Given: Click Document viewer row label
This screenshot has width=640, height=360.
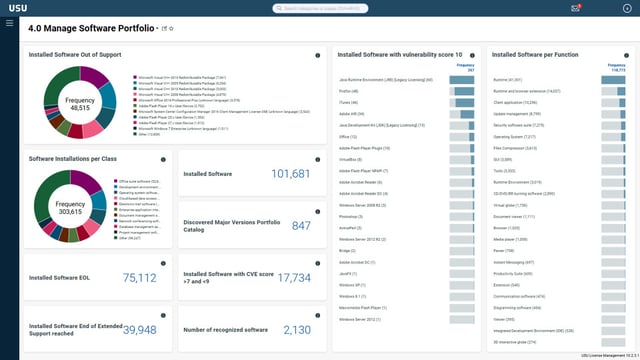Looking at the screenshot, I should (x=514, y=217).
